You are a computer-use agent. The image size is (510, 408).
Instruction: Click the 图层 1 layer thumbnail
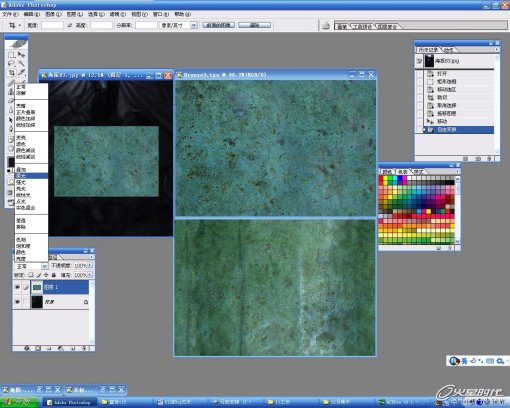[37, 287]
